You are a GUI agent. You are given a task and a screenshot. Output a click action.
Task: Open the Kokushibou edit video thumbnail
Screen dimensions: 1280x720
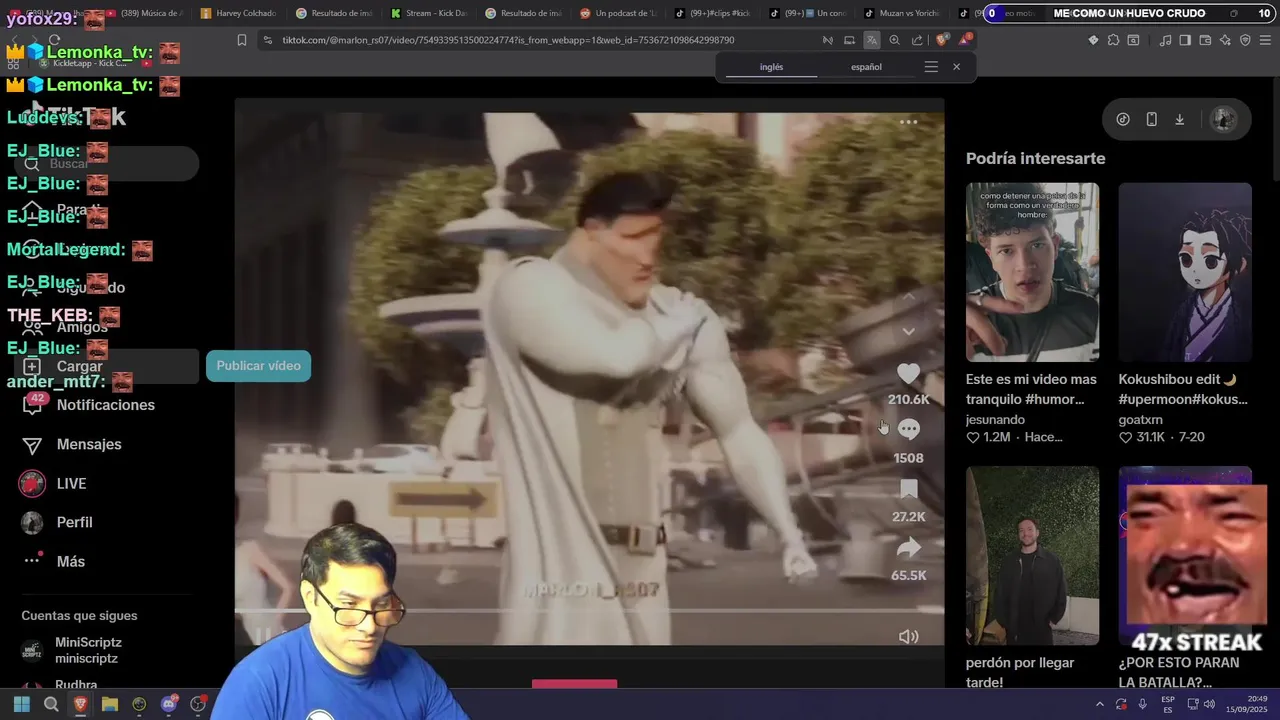tap(1185, 272)
